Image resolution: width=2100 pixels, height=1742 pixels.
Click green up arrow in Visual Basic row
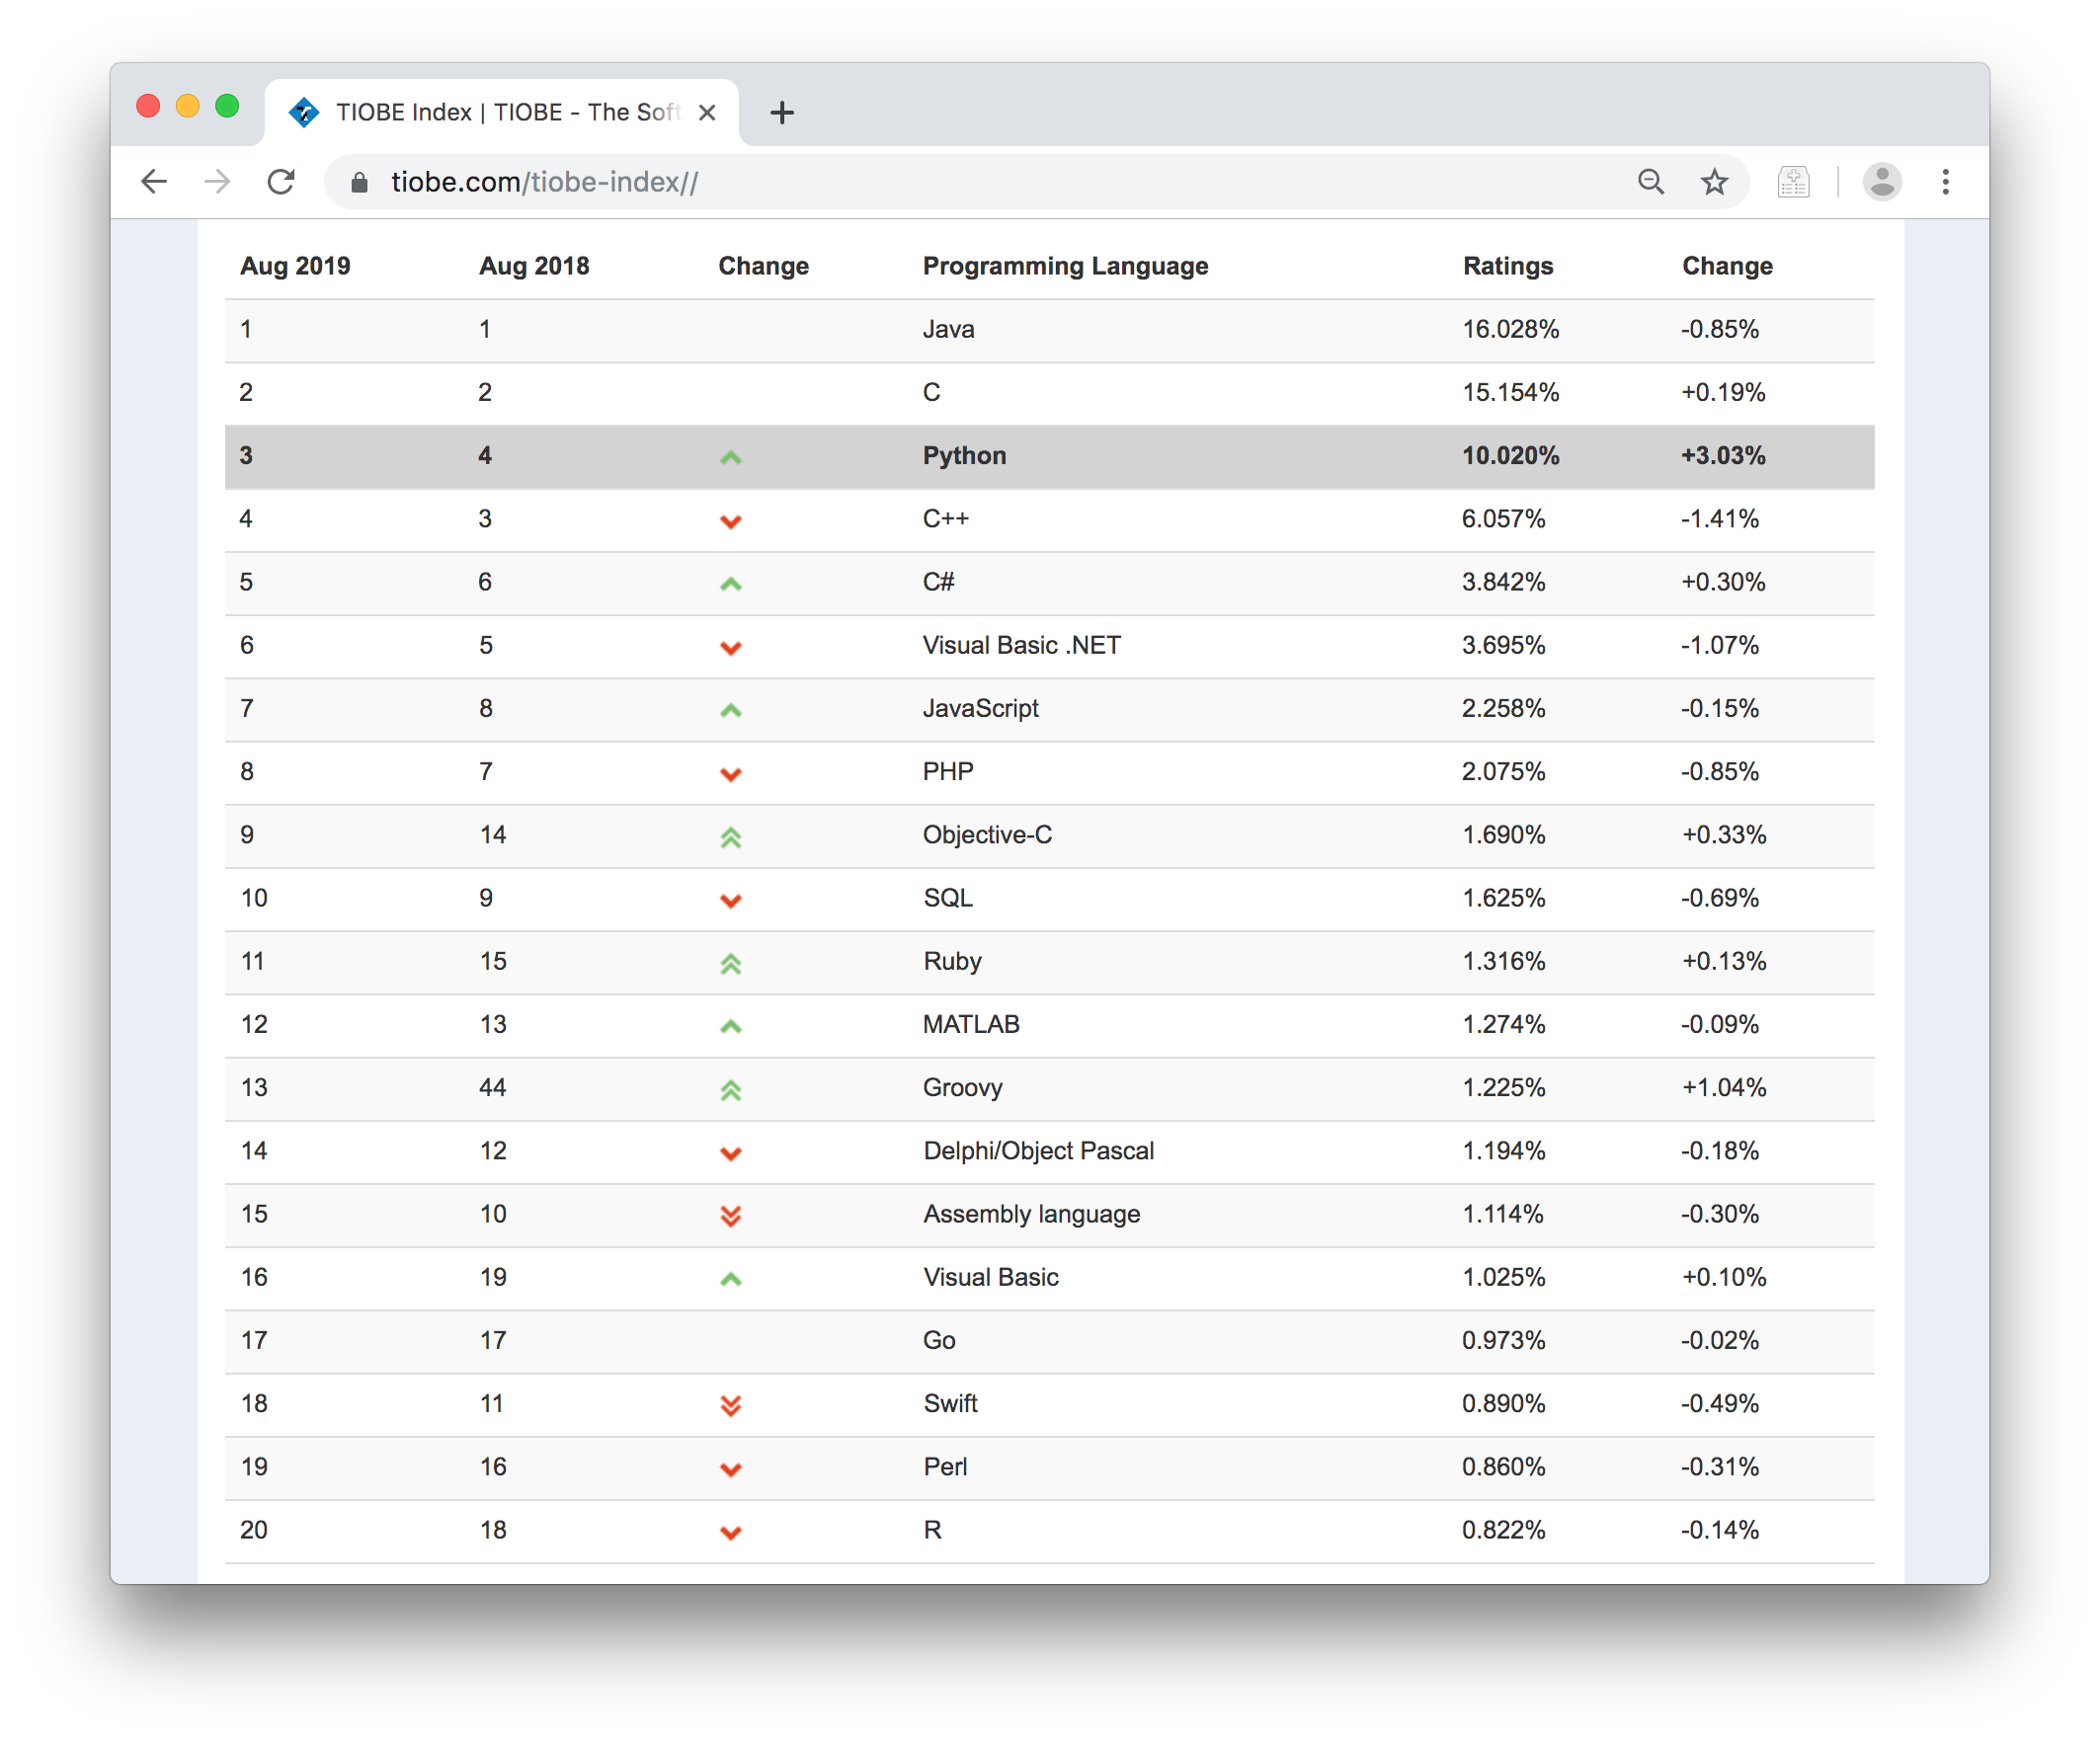(x=731, y=1279)
